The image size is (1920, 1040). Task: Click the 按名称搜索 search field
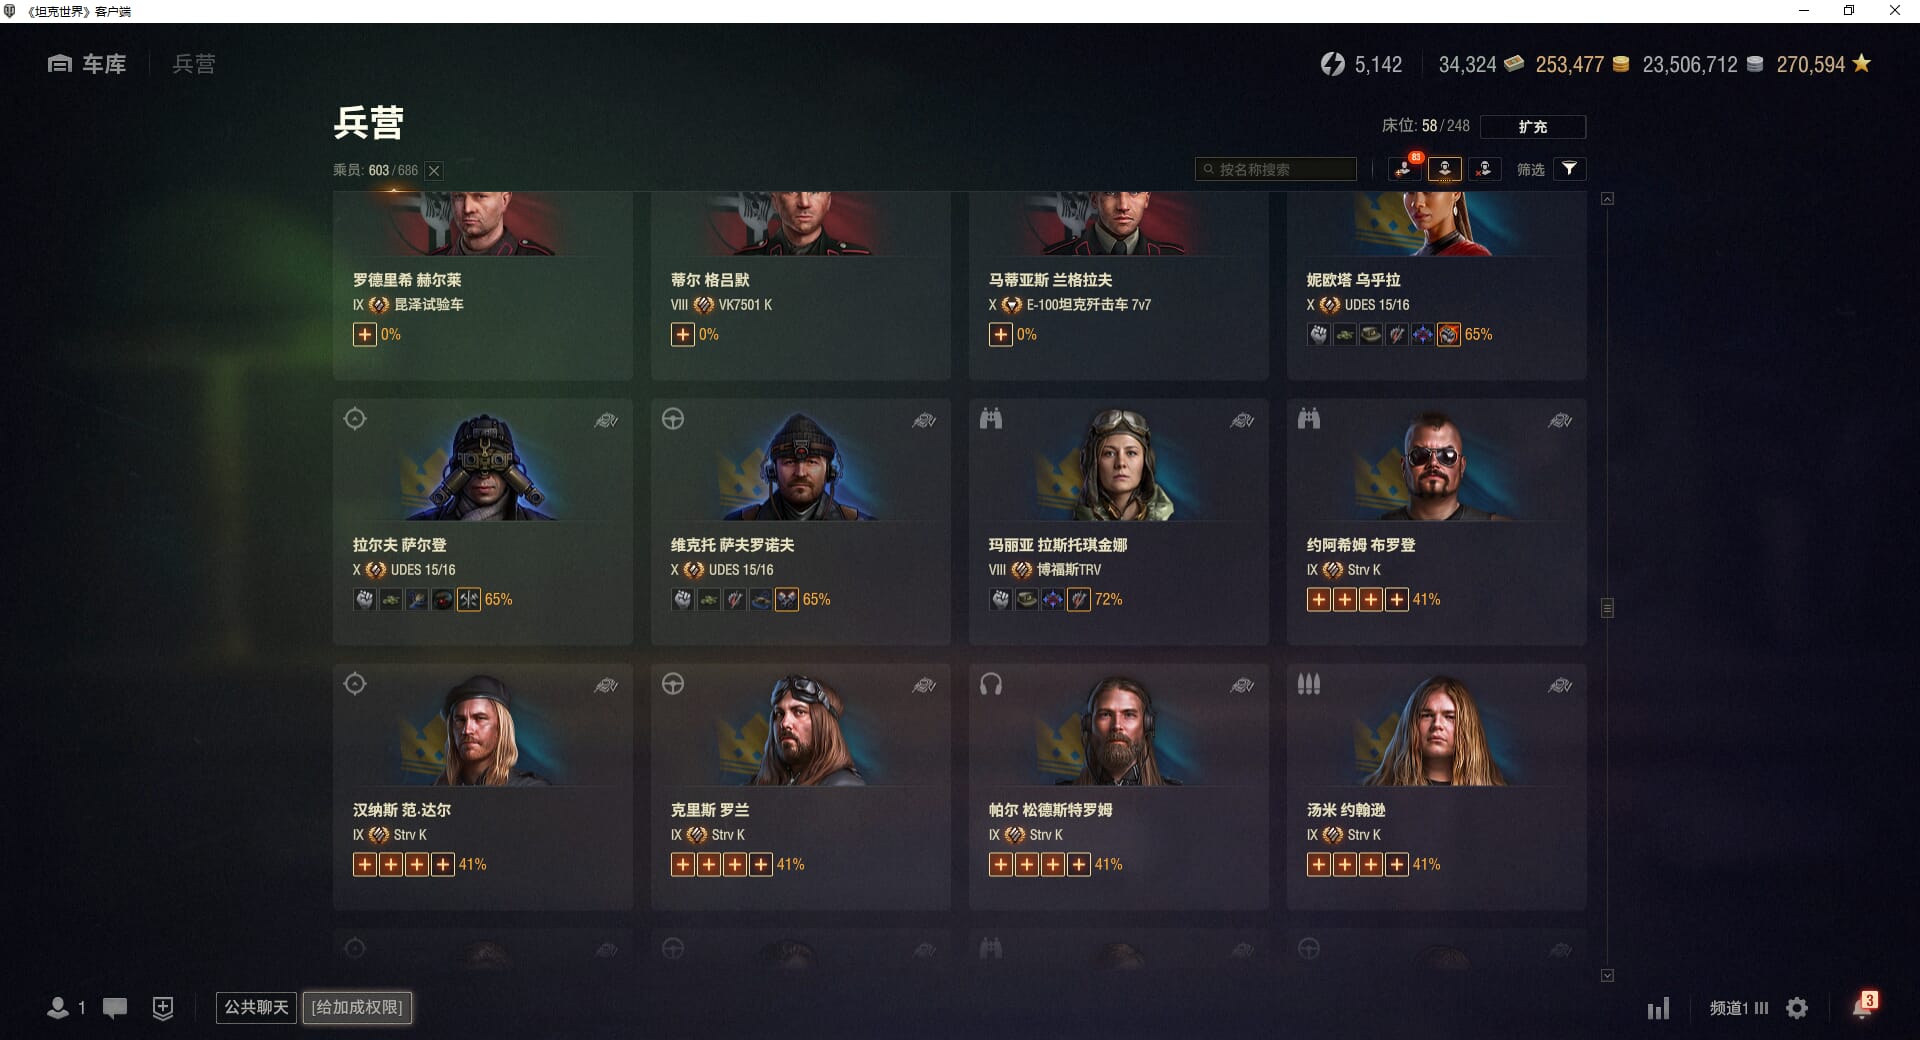[1276, 169]
